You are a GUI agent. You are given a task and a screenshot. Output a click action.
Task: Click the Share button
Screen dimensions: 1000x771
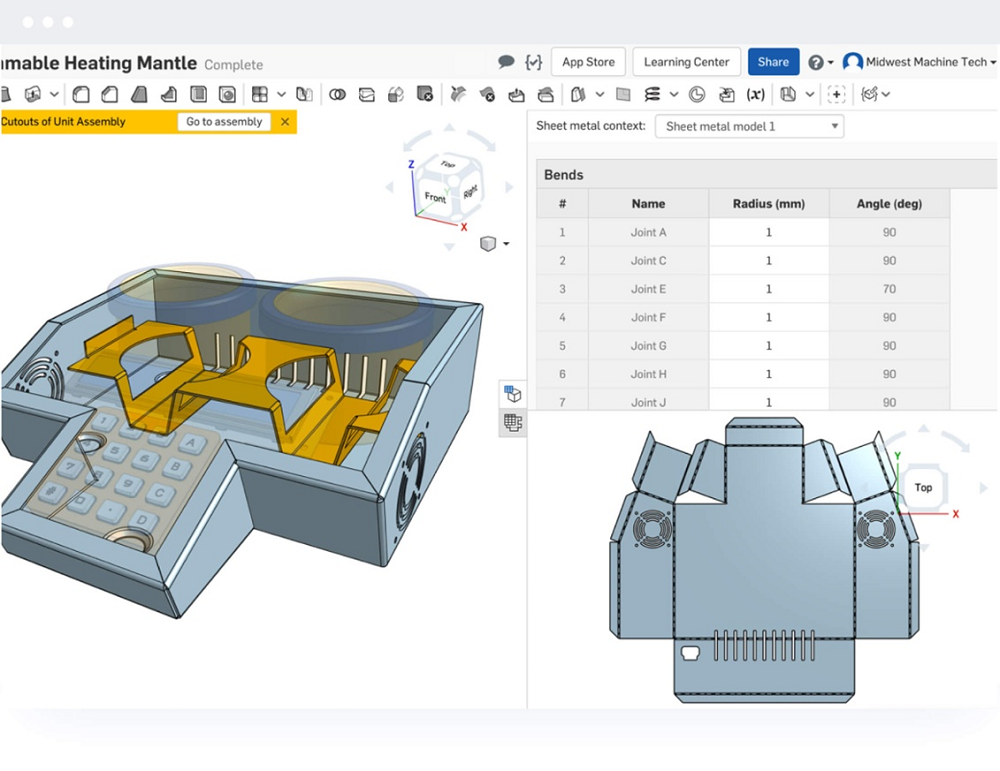pyautogui.click(x=774, y=62)
